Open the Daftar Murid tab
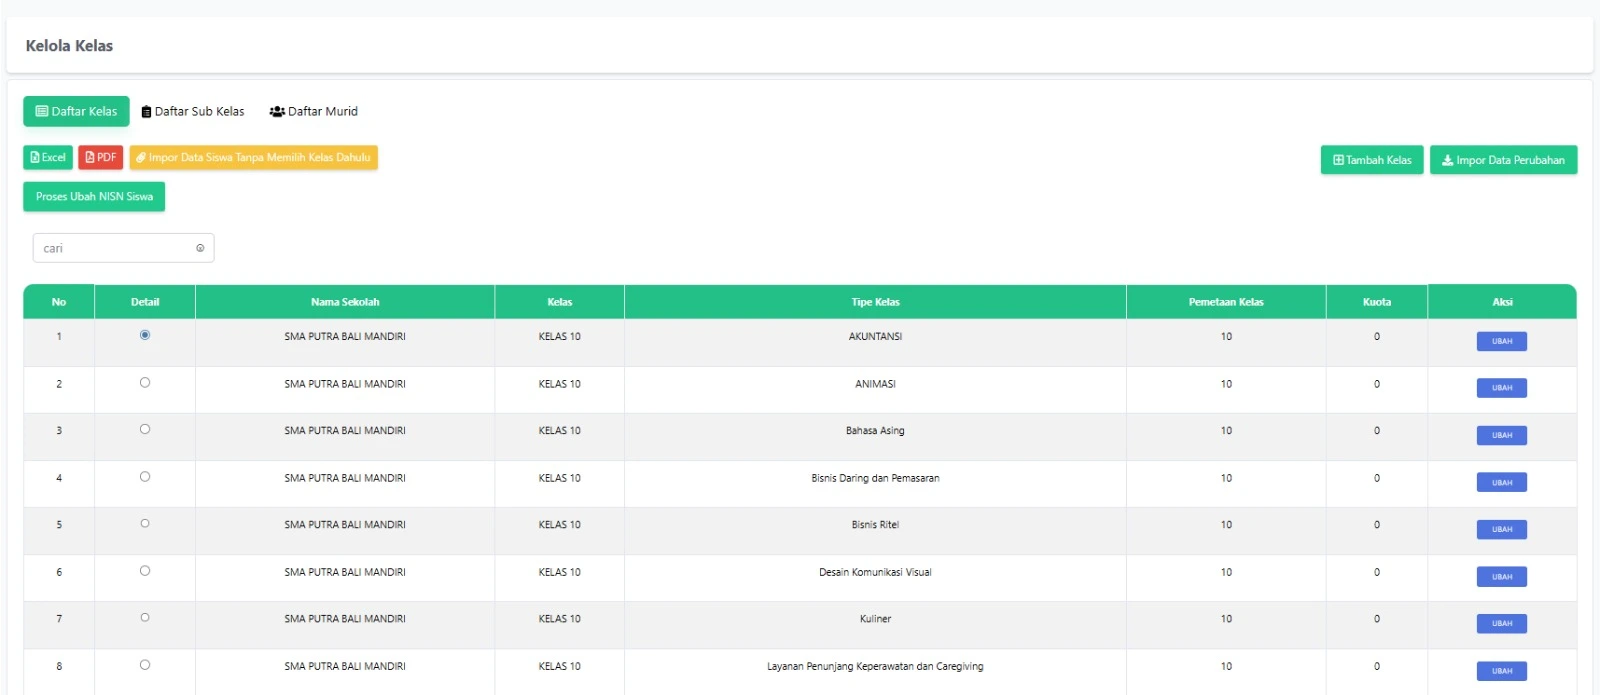Image resolution: width=1600 pixels, height=695 pixels. click(314, 112)
